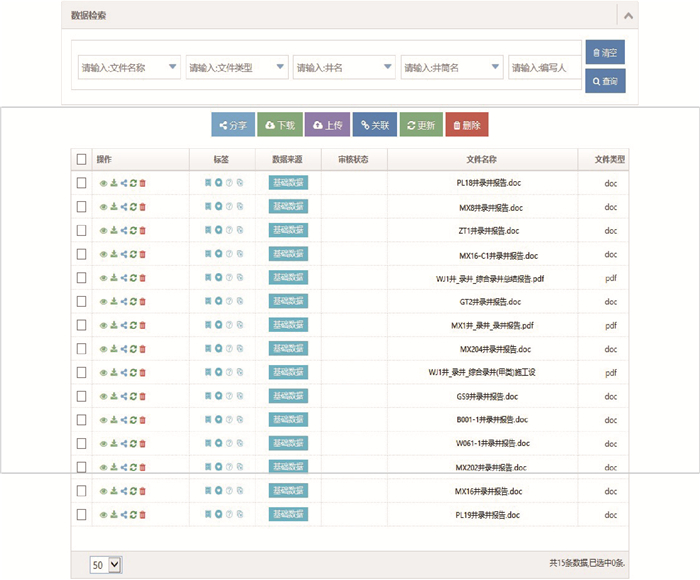
Task: Click red trash icon in GT2井录井报告.doc row
Action: tap(143, 302)
